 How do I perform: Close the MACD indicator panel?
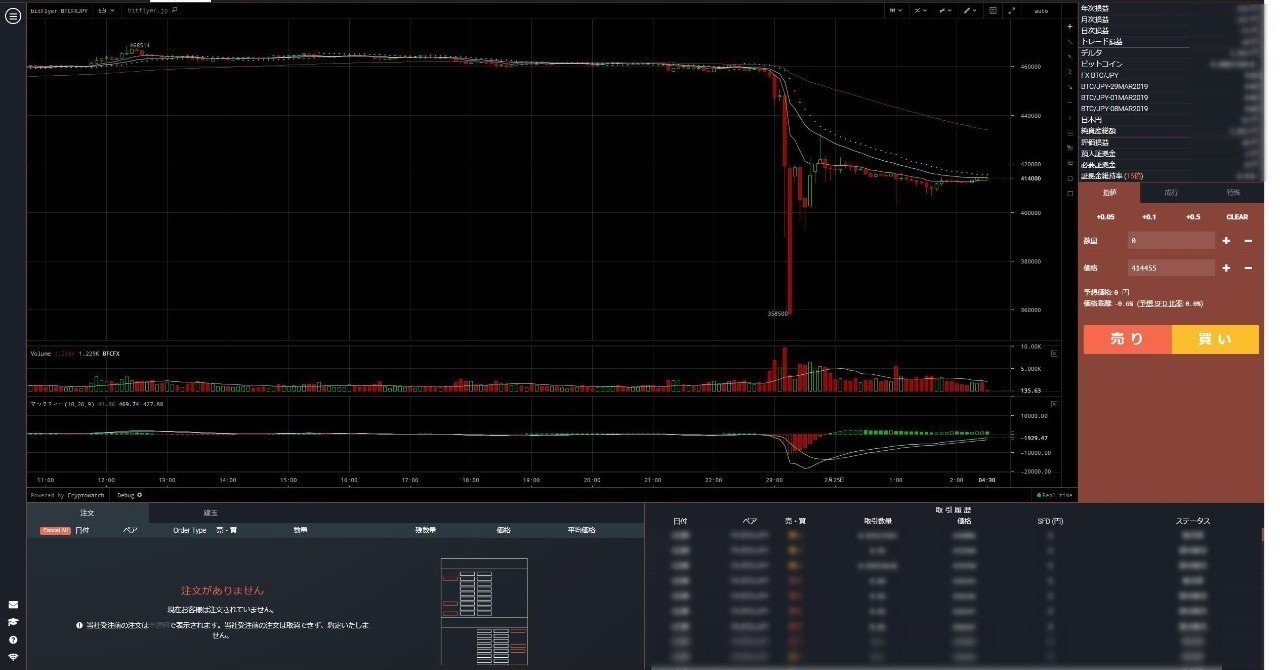tap(1053, 405)
